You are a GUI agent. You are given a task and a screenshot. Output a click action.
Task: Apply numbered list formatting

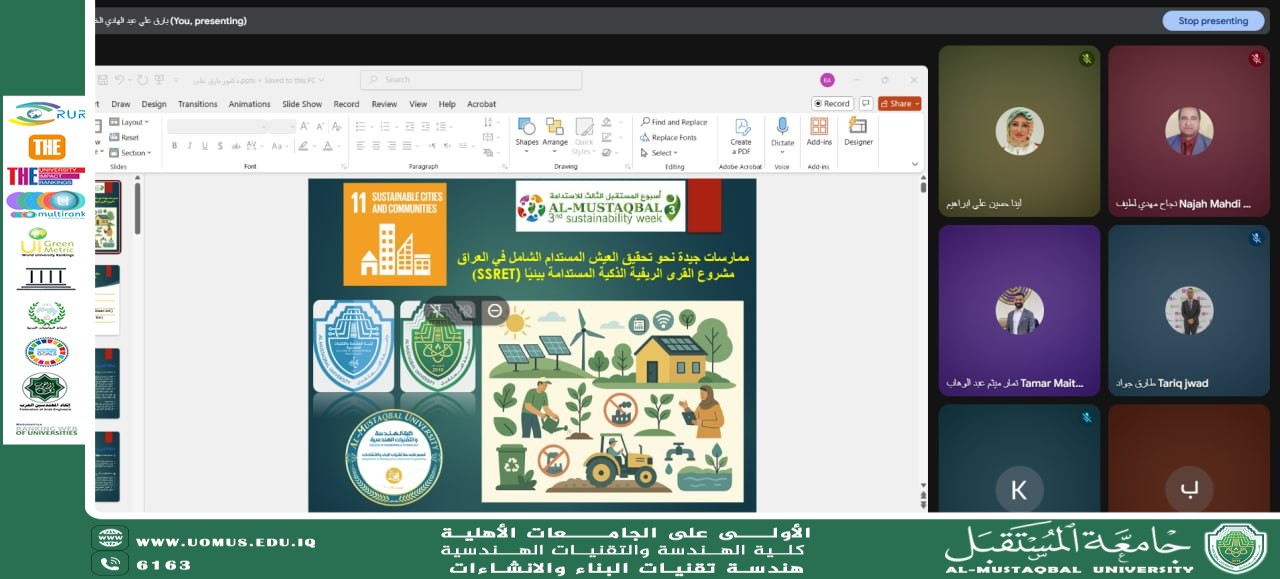(x=386, y=126)
